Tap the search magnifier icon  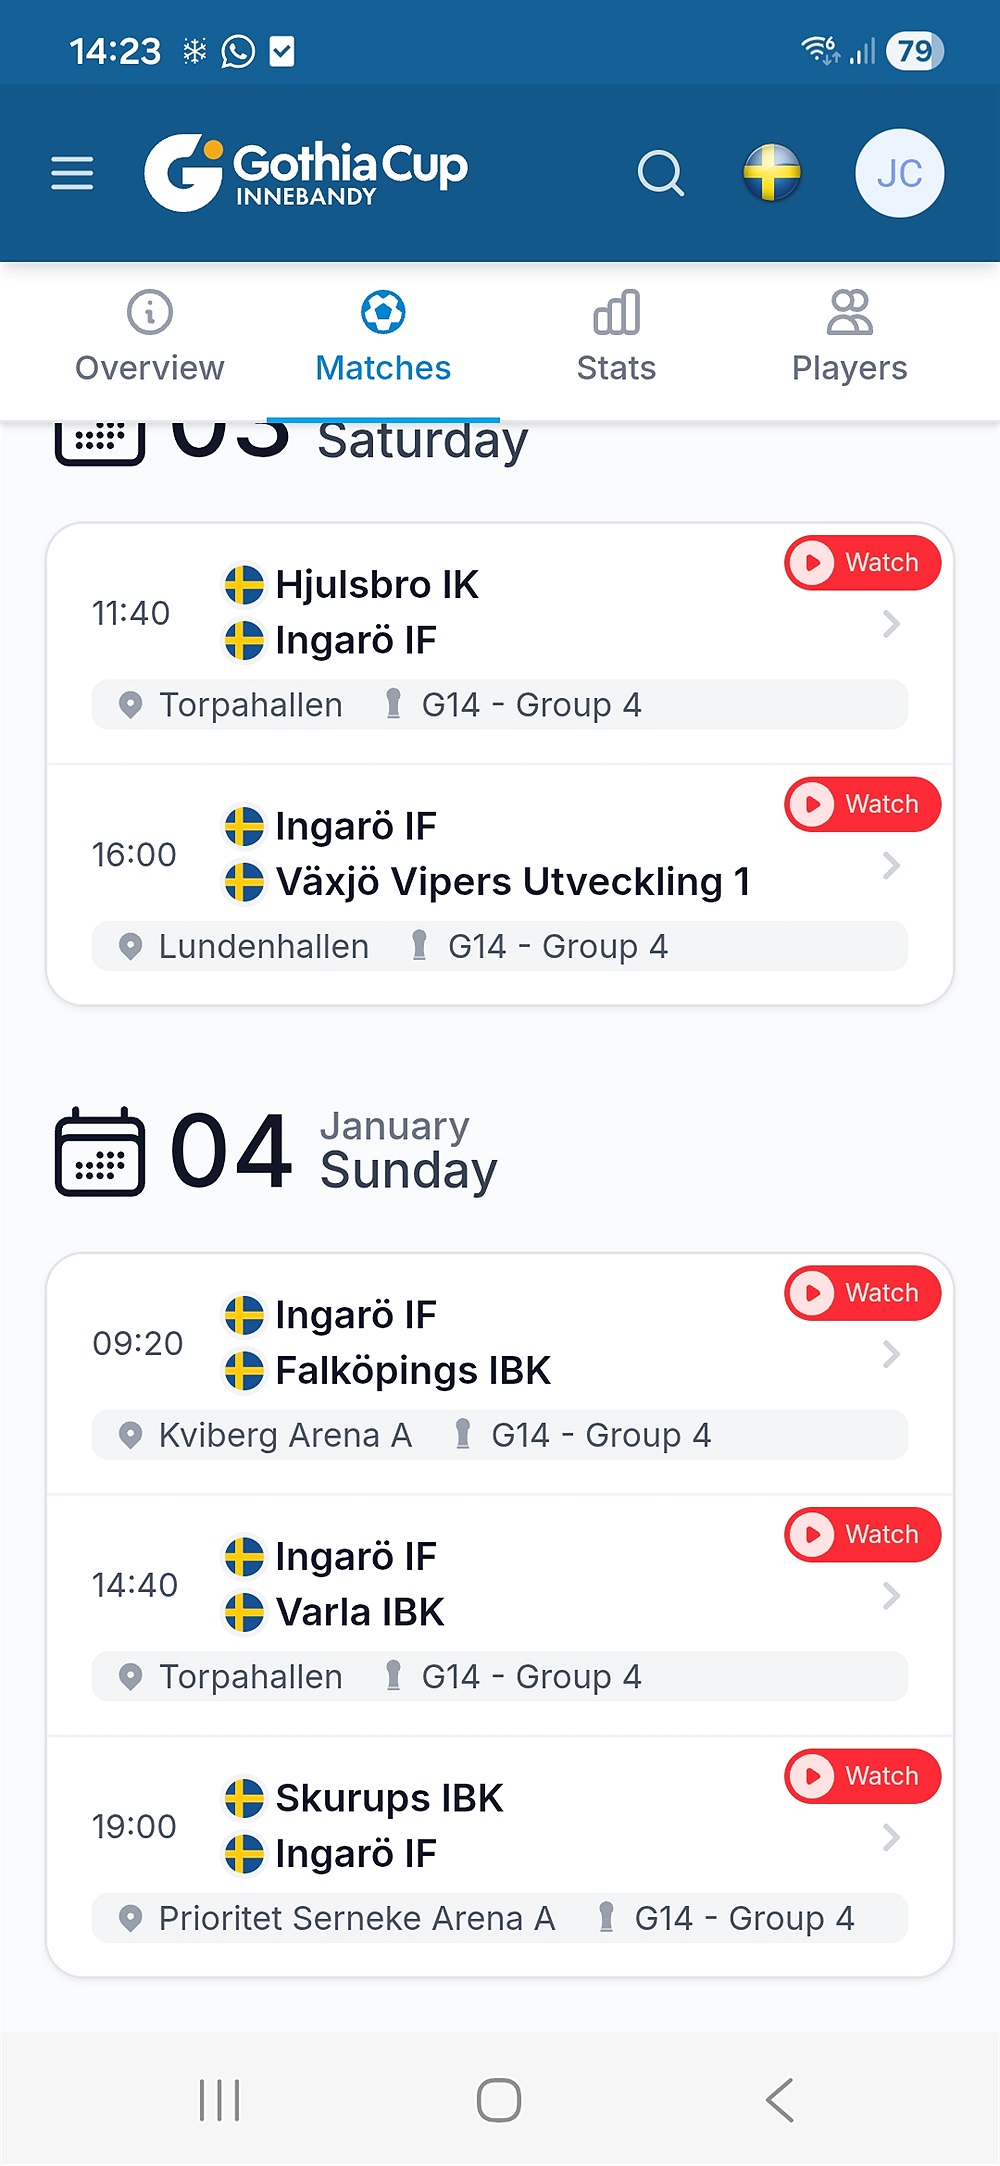click(x=660, y=173)
